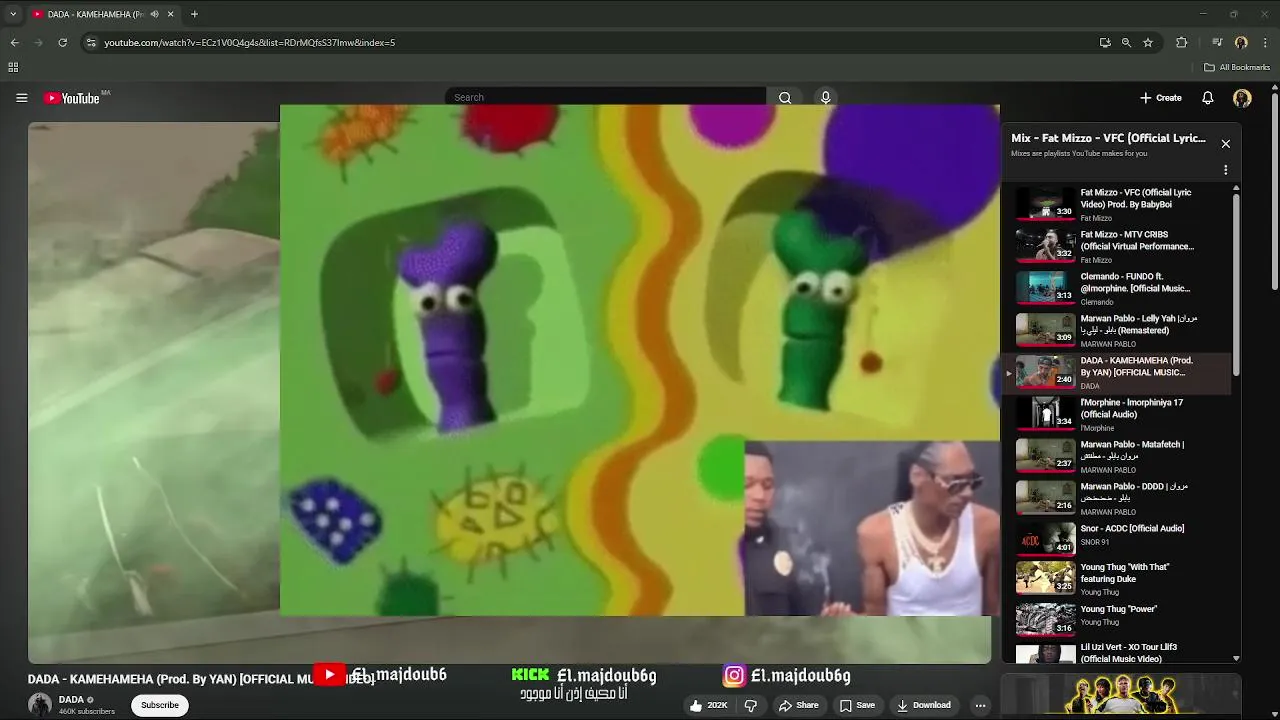
Task: Like the video with thumbs up
Action: [708, 705]
